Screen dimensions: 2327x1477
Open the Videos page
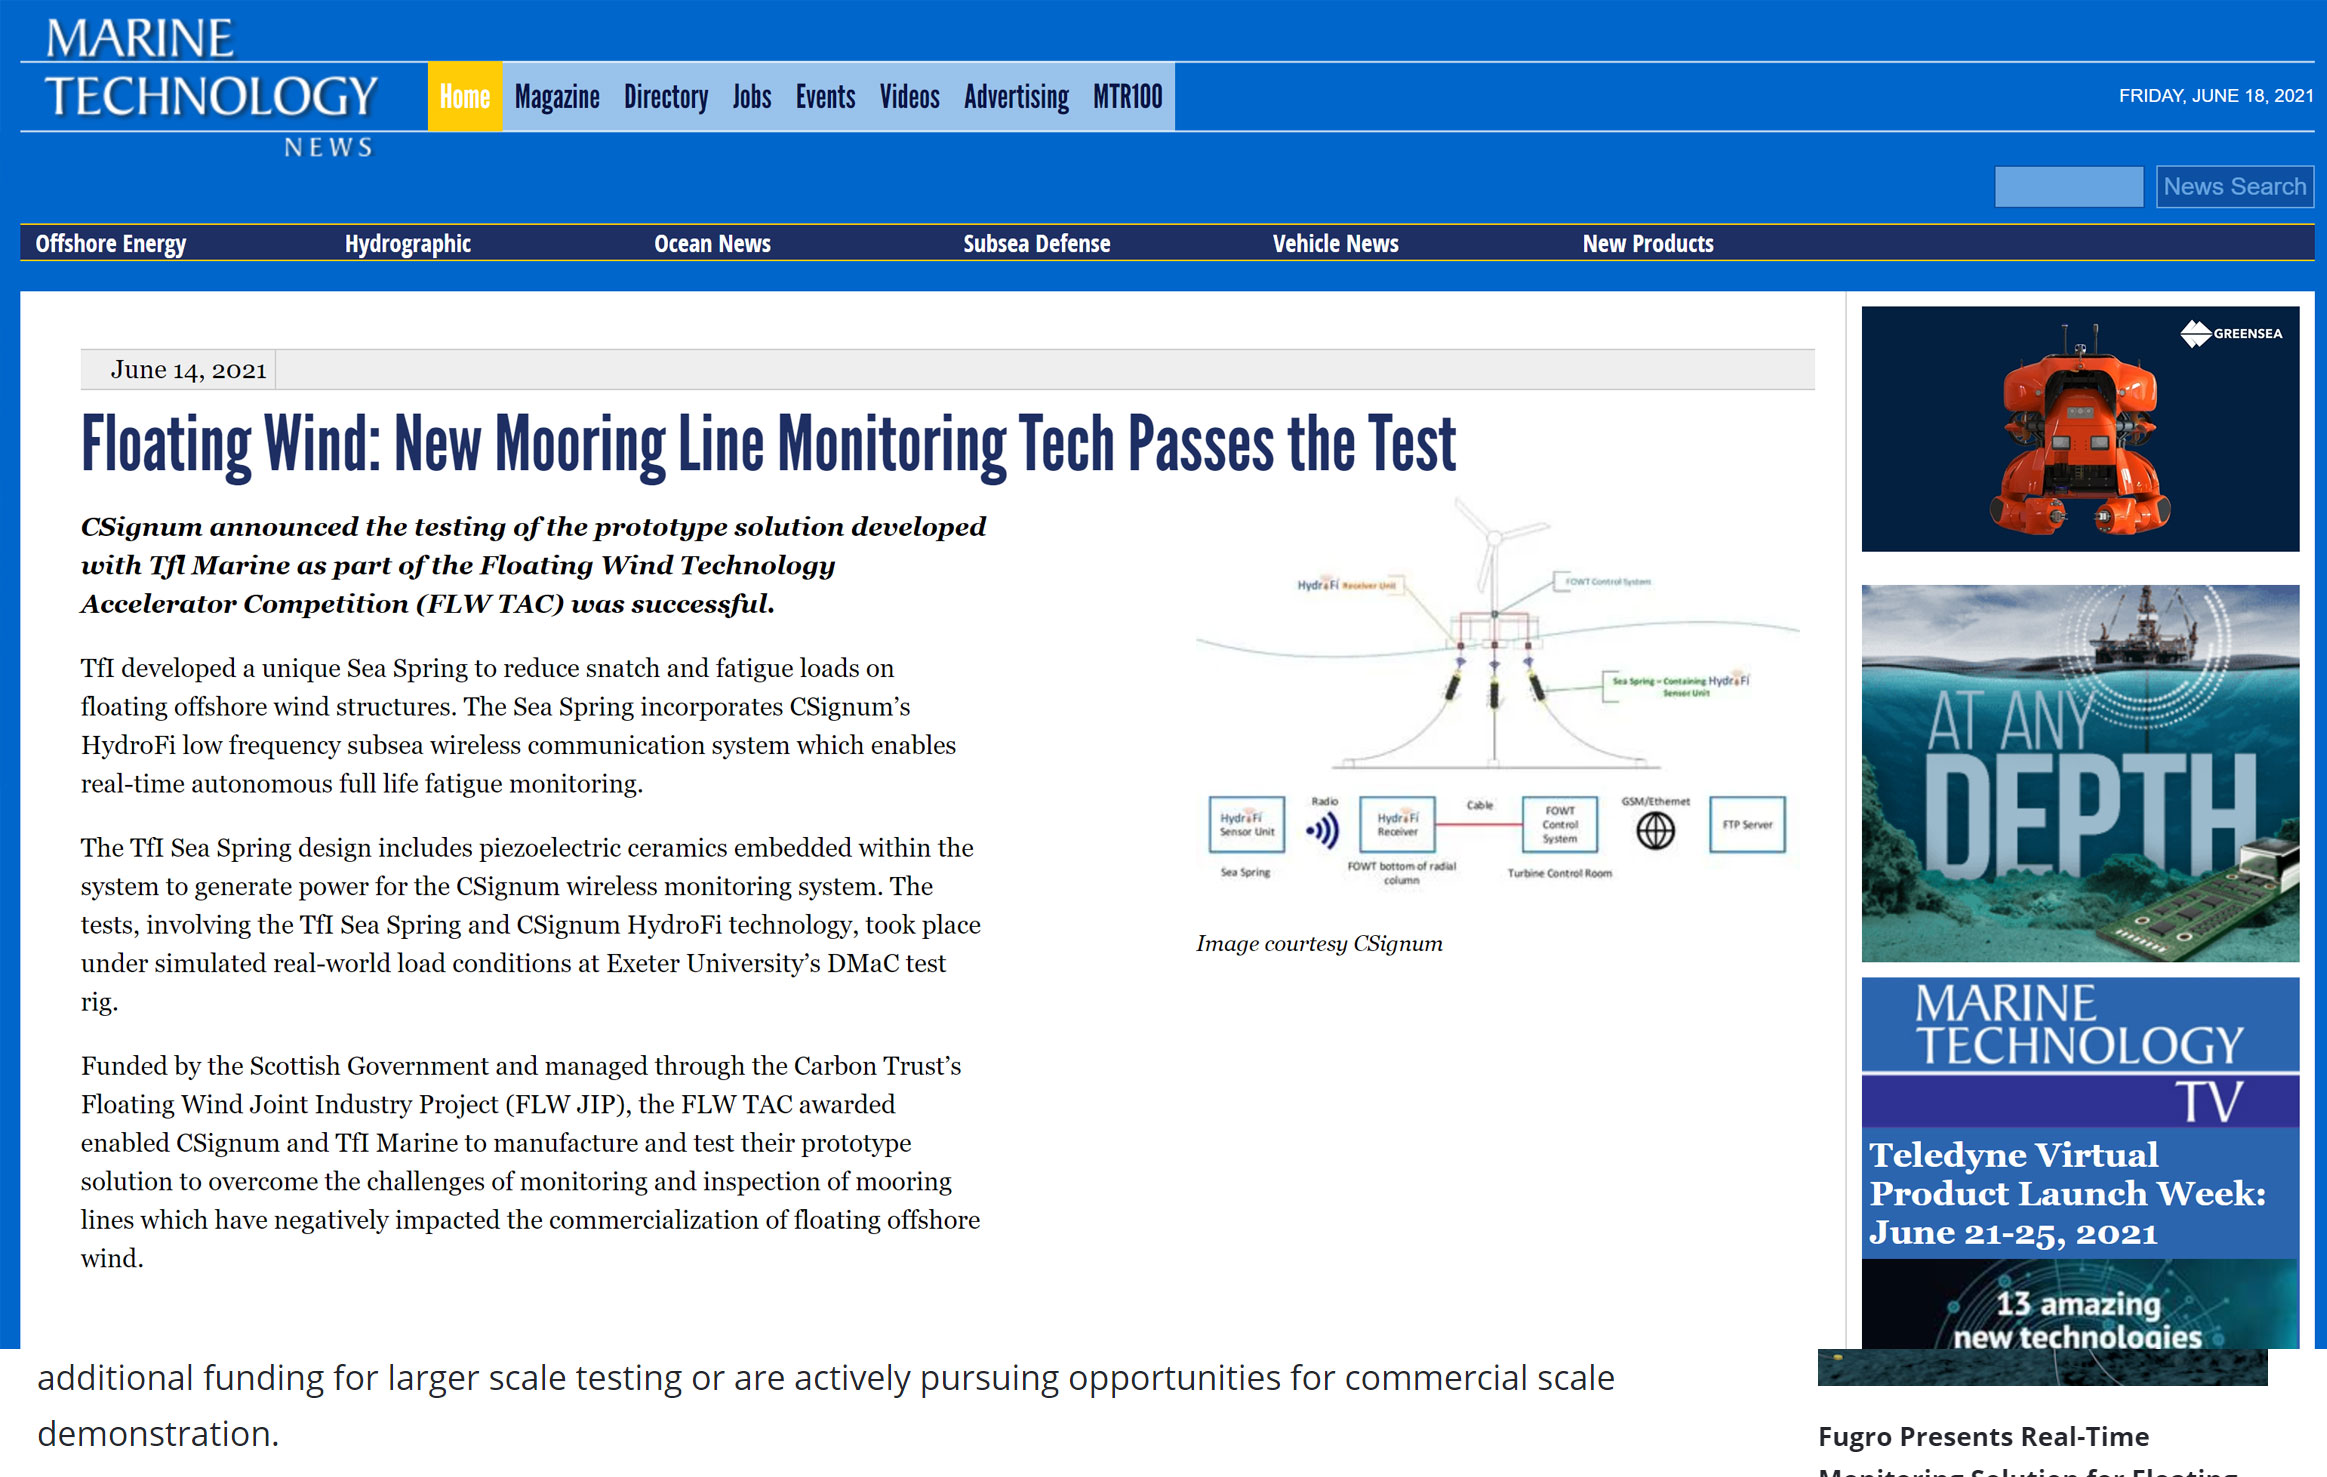[x=909, y=97]
